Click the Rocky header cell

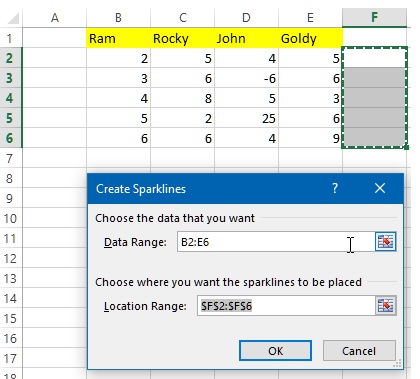[x=183, y=38]
